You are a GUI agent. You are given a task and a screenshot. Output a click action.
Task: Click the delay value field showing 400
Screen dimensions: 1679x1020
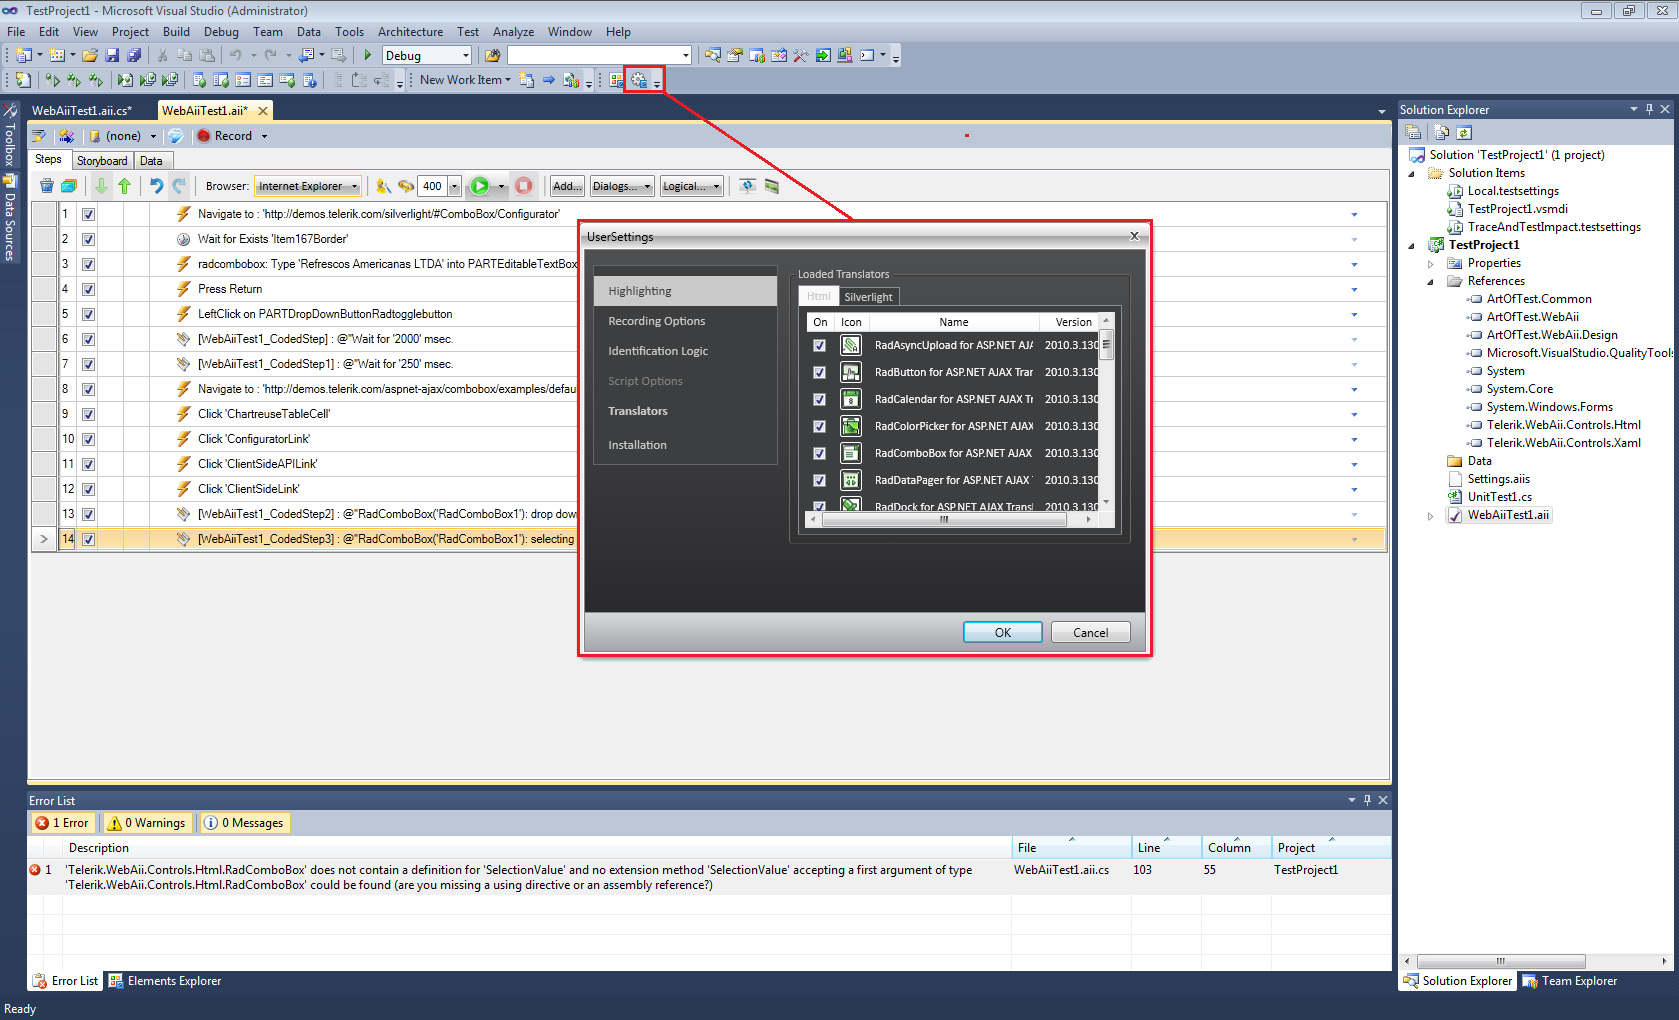tap(432, 186)
